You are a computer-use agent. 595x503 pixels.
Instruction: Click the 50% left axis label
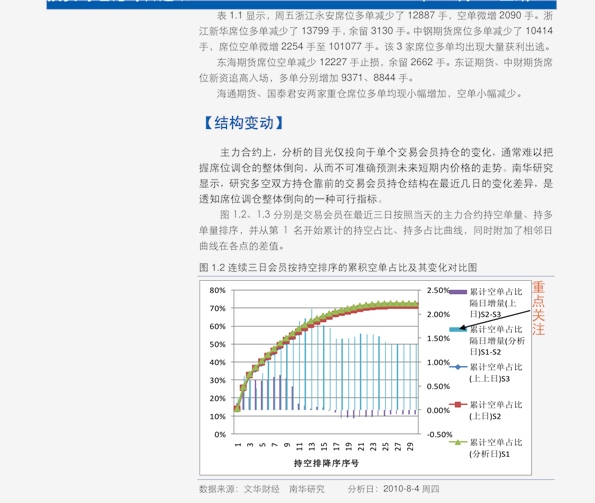click(x=217, y=344)
